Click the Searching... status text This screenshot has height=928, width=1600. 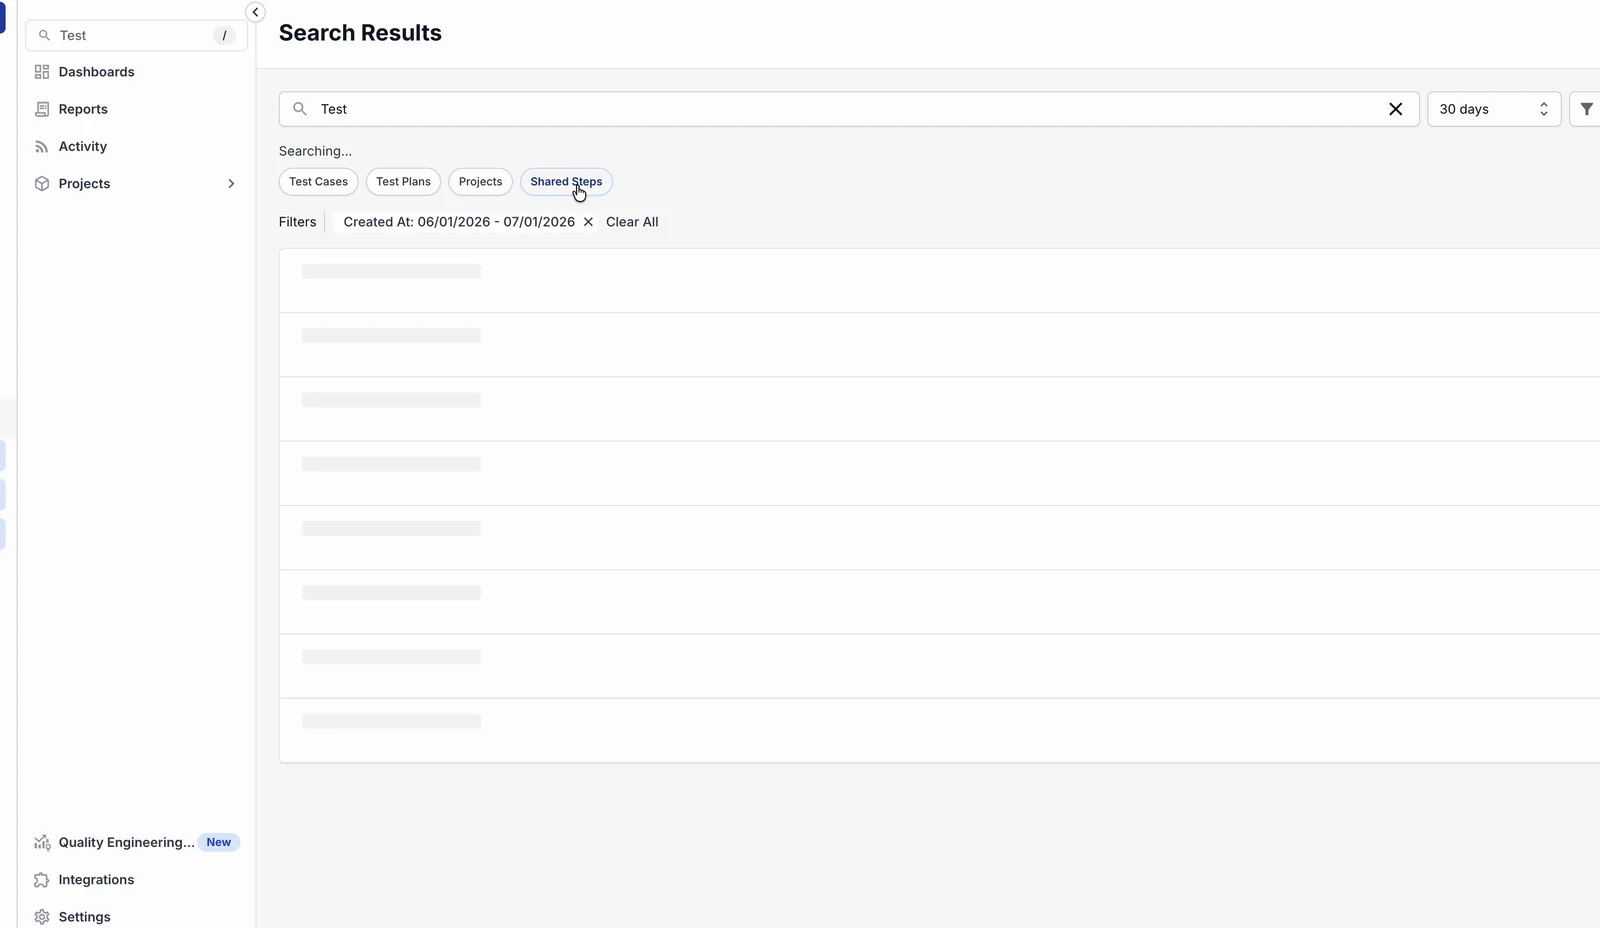(x=315, y=151)
